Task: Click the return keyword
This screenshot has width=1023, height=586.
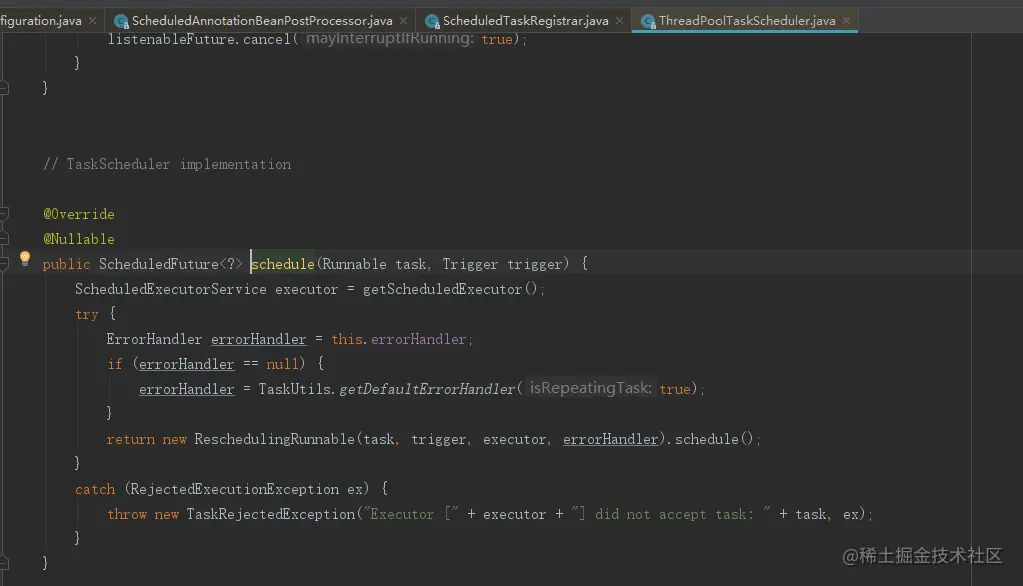Action: tap(130, 439)
